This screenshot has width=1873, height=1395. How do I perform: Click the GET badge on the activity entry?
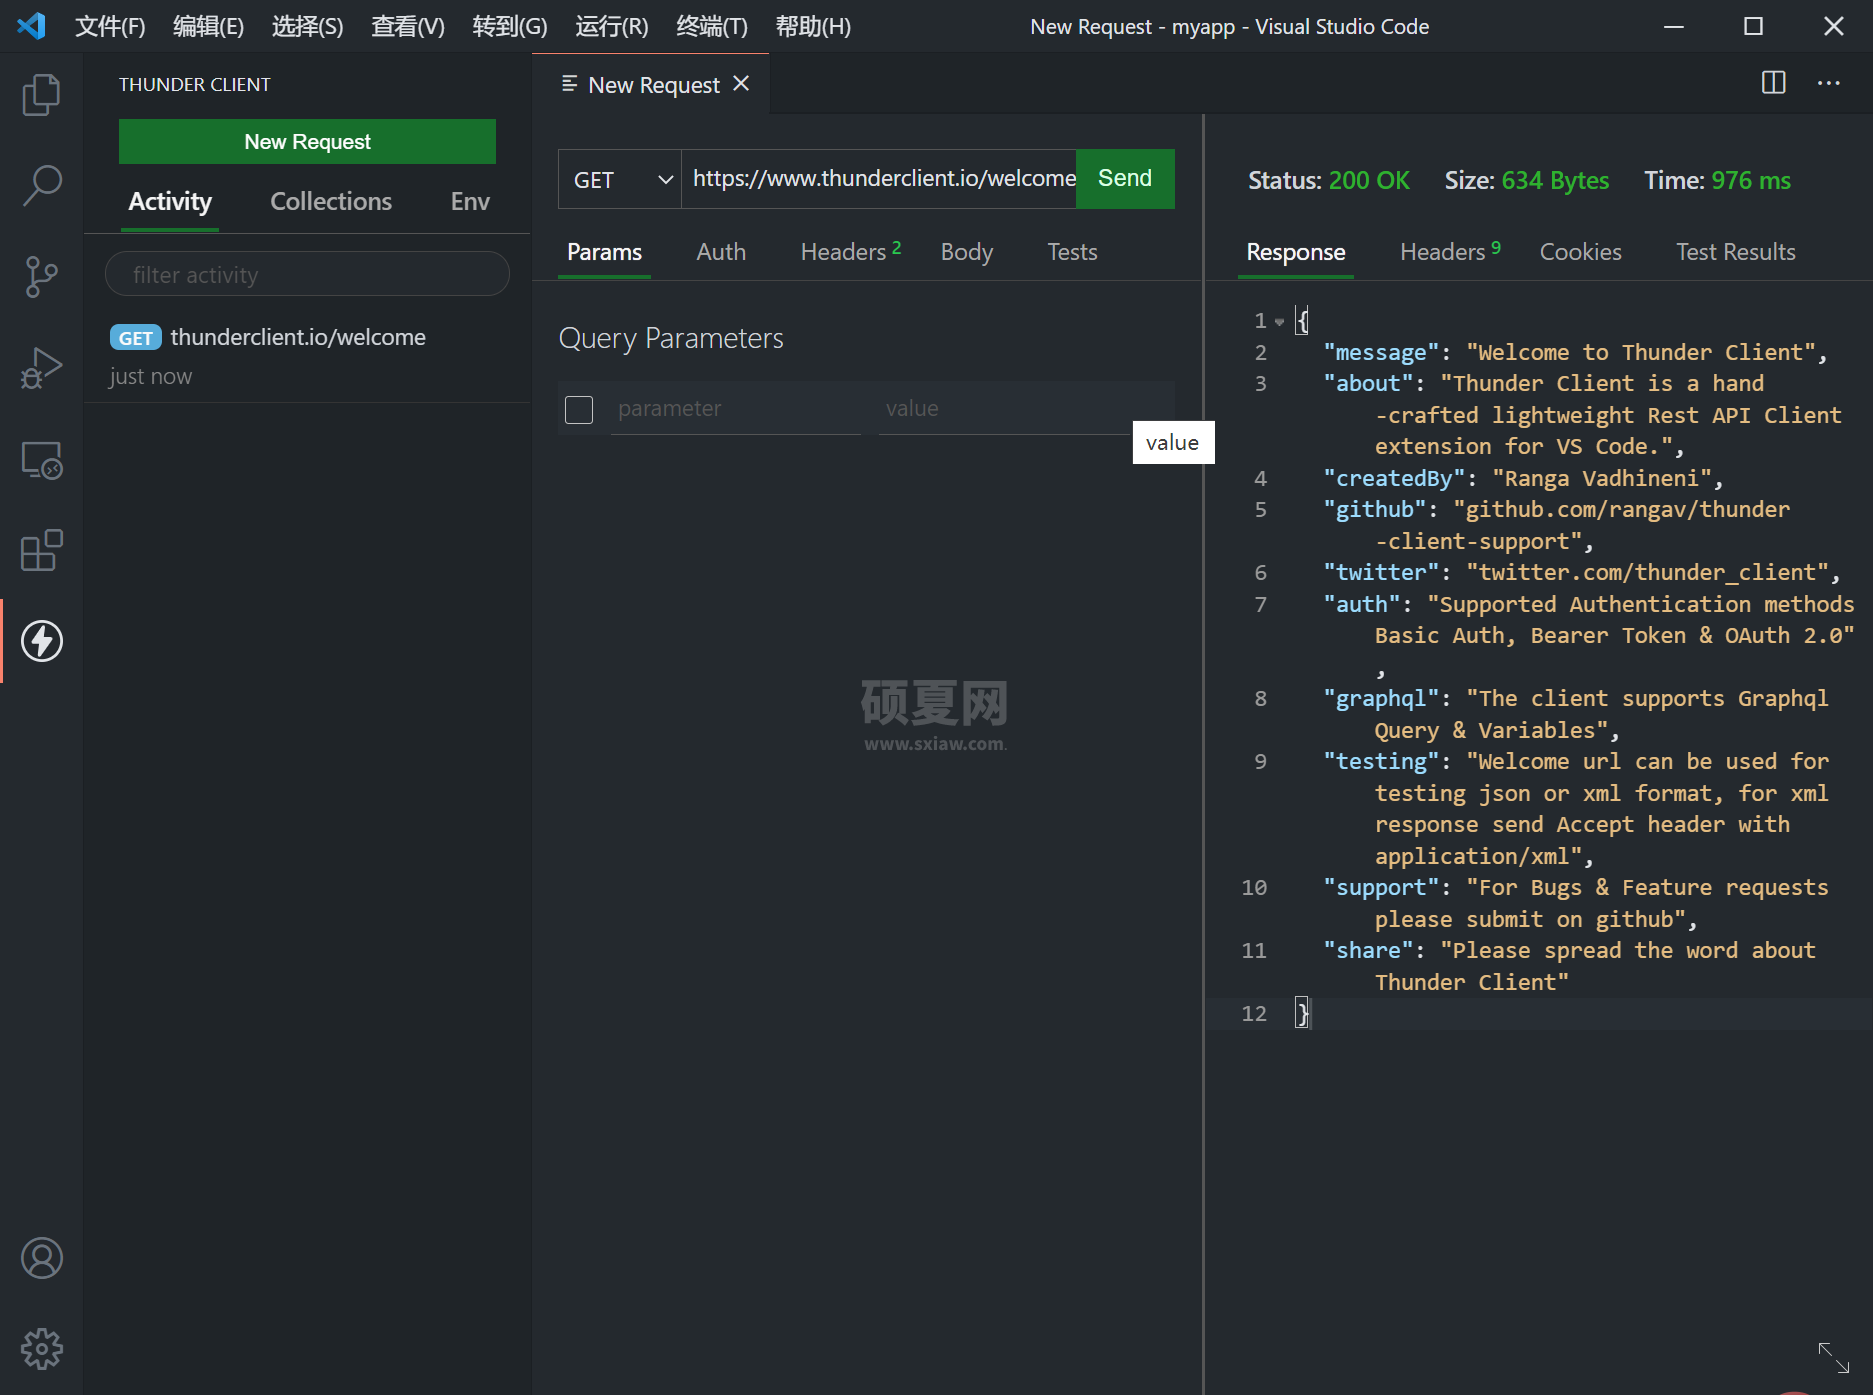[x=135, y=338]
